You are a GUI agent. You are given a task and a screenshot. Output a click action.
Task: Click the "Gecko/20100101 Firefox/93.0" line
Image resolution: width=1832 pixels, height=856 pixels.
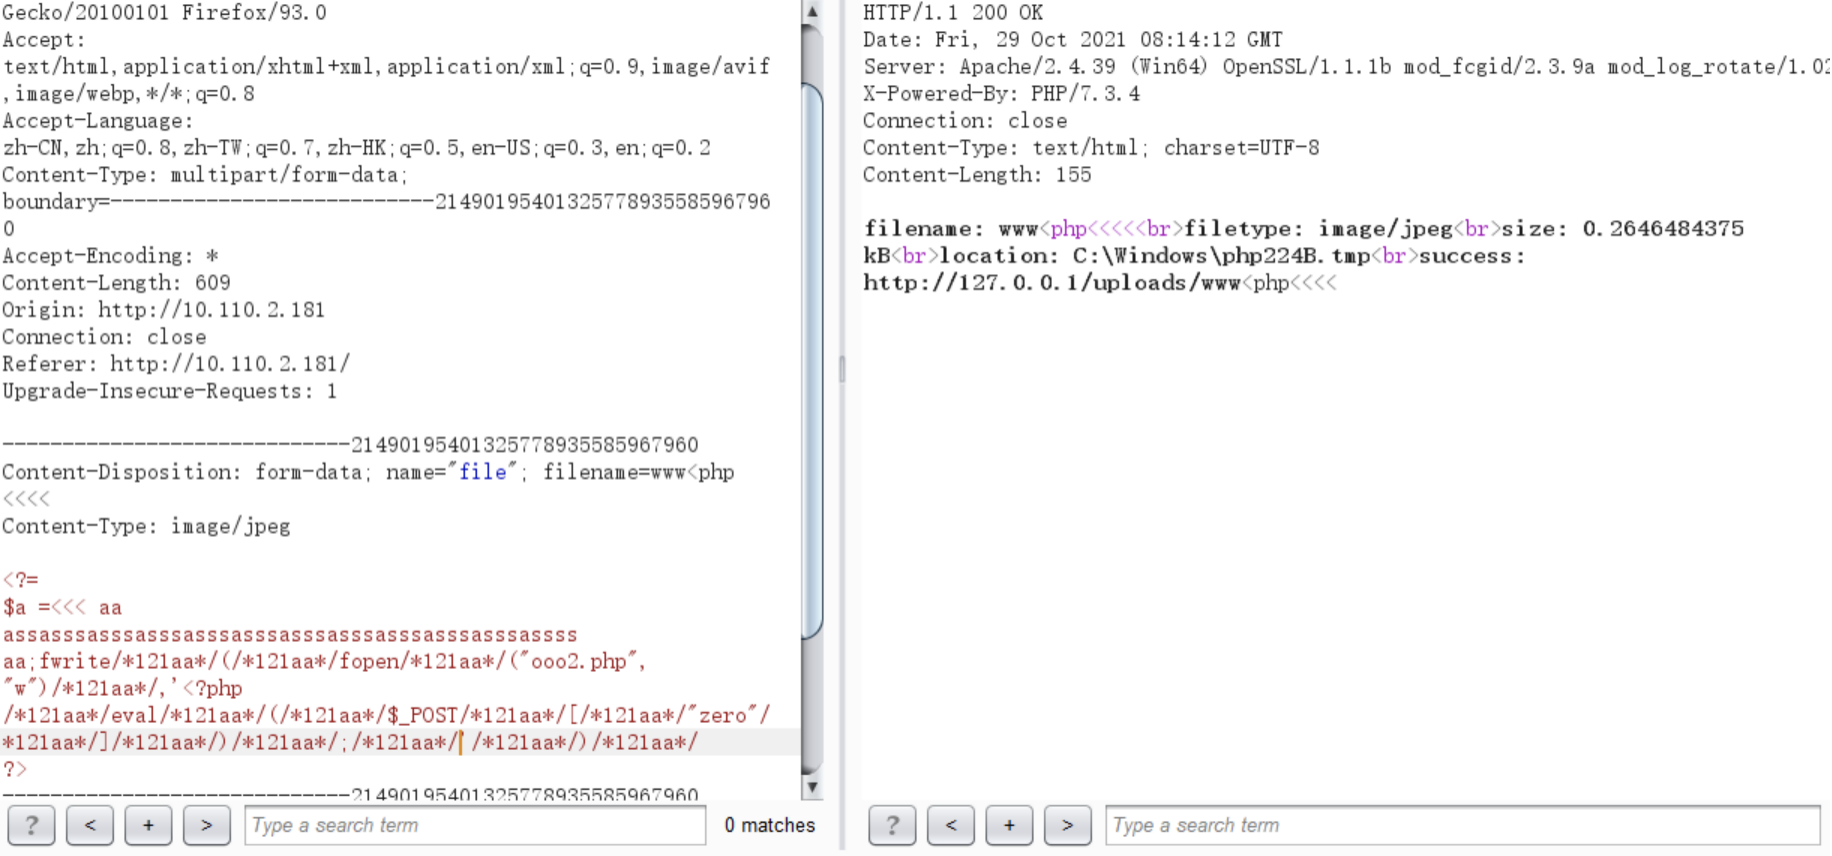164,13
